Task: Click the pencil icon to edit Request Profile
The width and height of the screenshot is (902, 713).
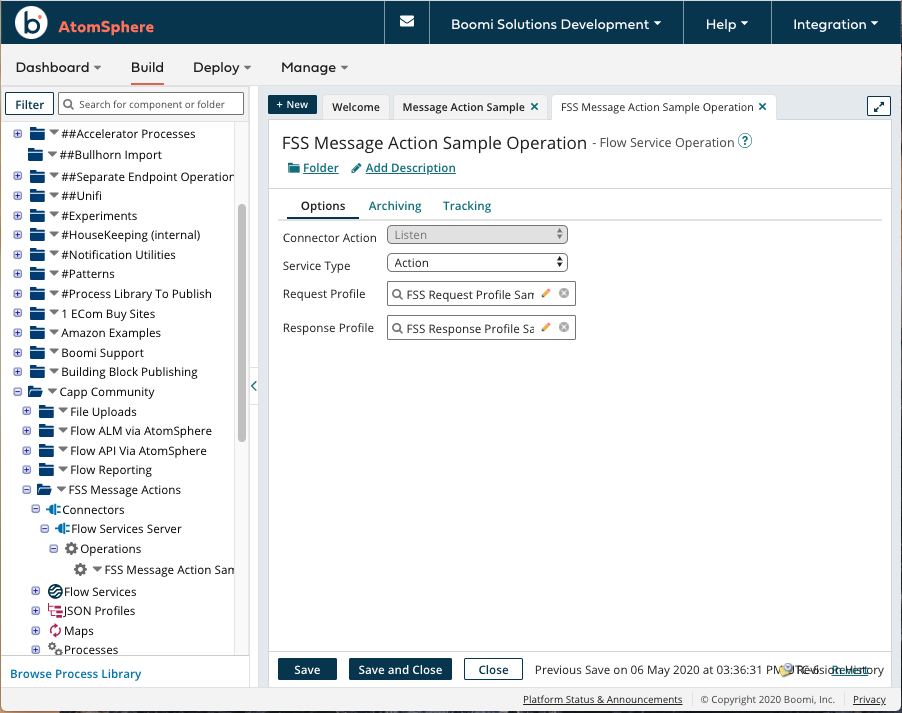Action: coord(546,293)
